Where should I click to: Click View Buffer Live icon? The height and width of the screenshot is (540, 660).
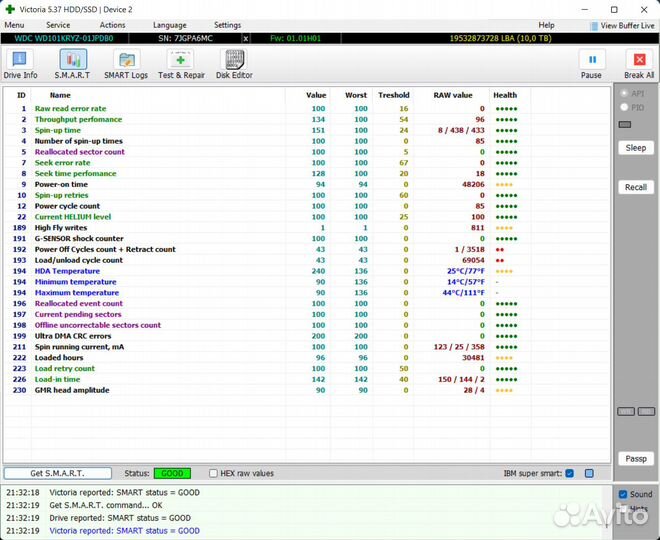click(595, 25)
